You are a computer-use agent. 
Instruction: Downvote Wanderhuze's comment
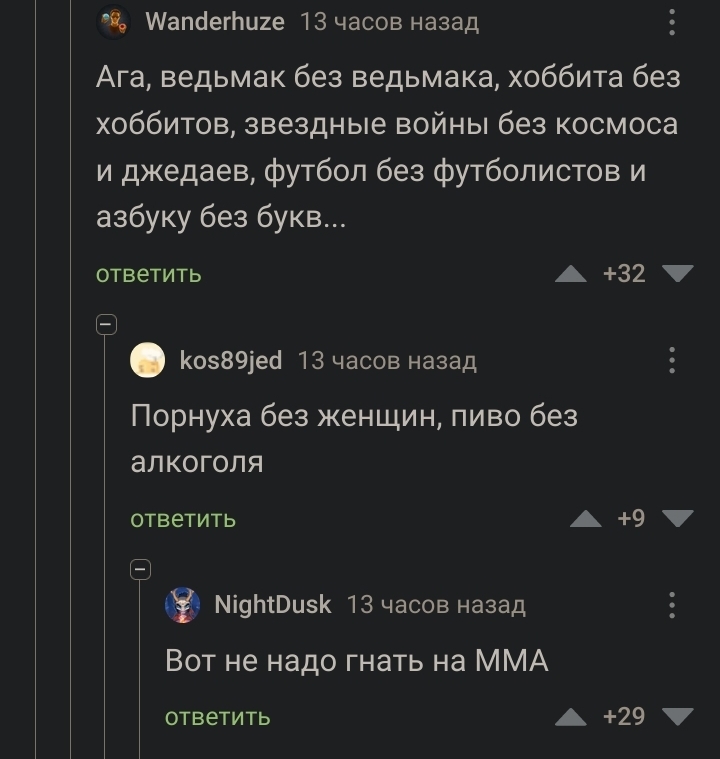[x=677, y=274]
